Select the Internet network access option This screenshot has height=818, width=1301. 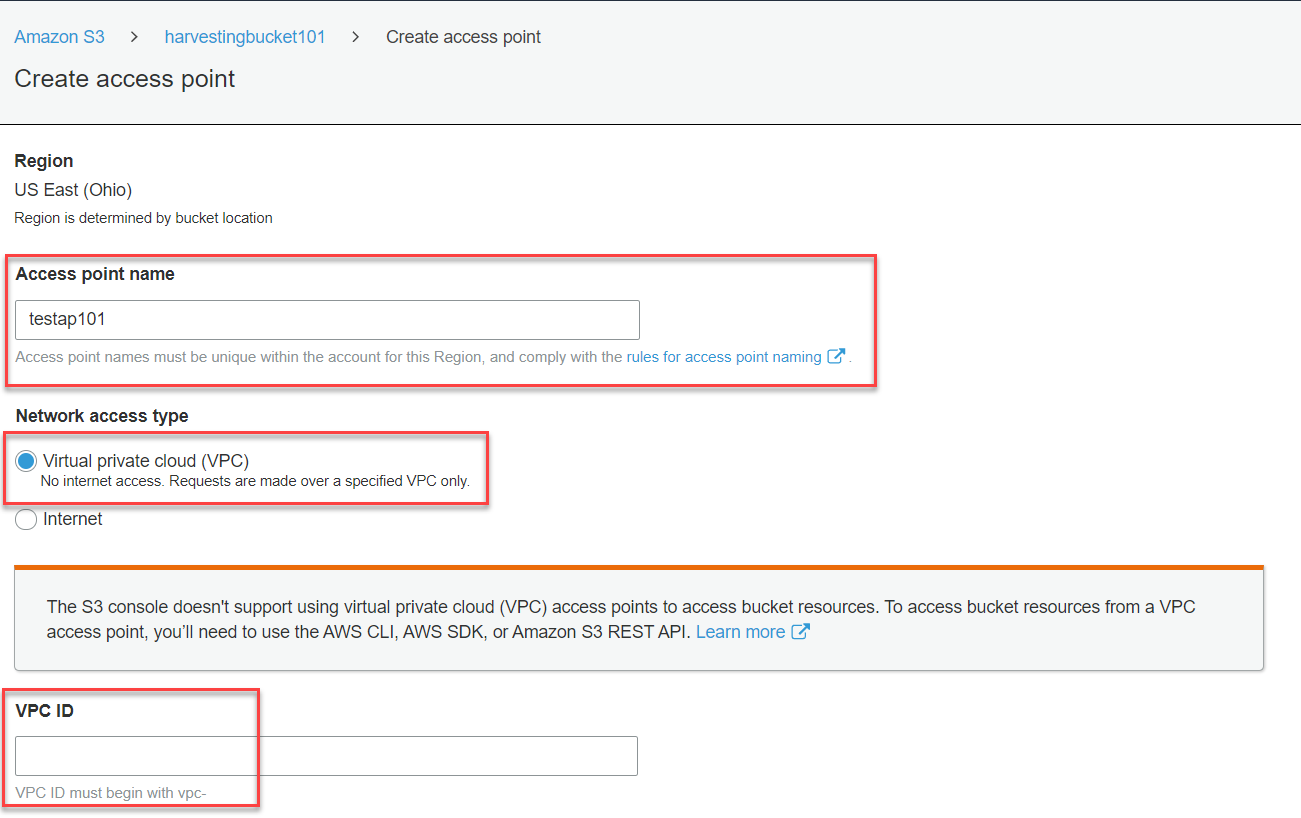[x=27, y=520]
